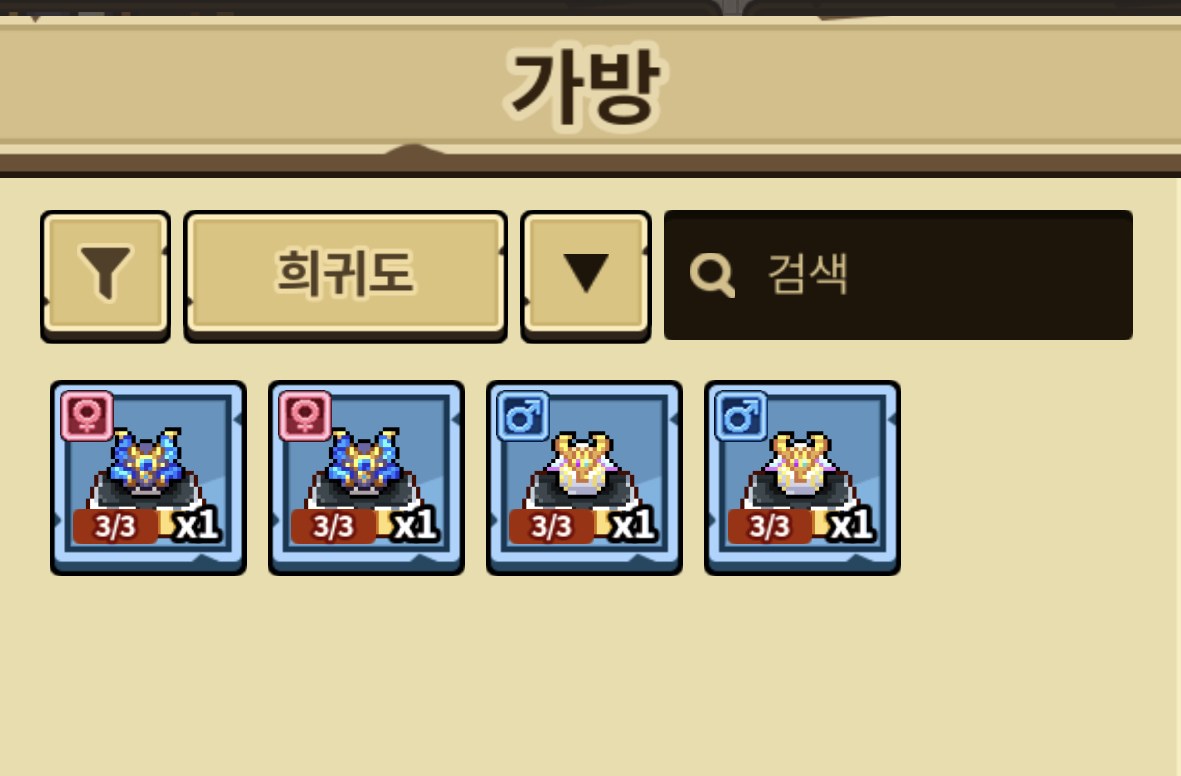
Task: Click the male badge on third item
Action: pyautogui.click(x=523, y=415)
